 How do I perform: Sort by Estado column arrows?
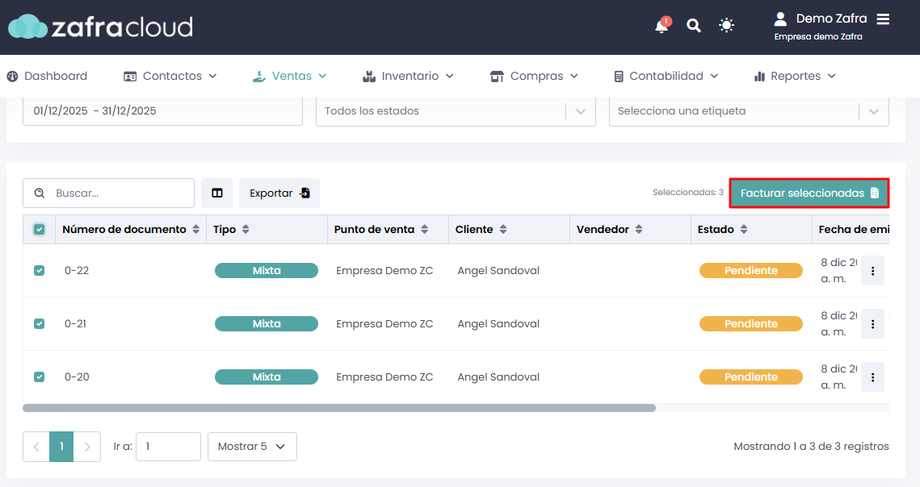[x=744, y=229]
